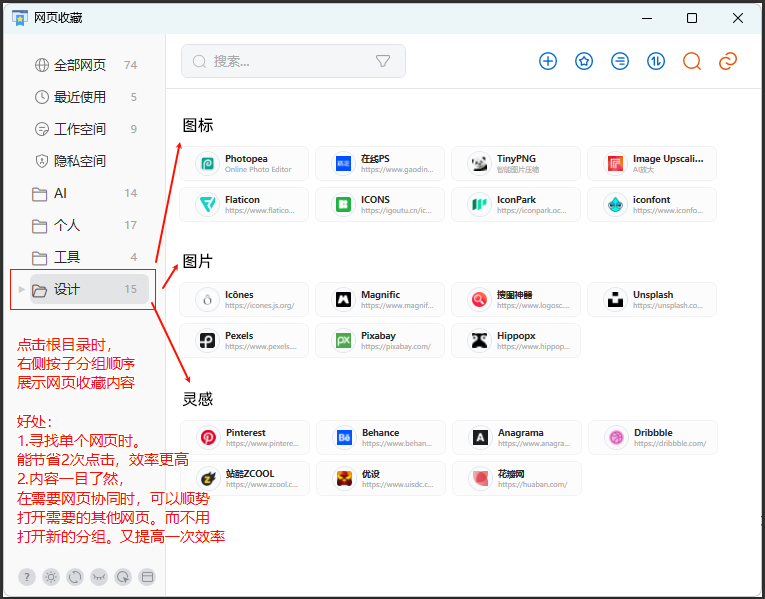Toggle hidden items with closed-eye icon
765x599 pixels.
pyautogui.click(x=99, y=577)
